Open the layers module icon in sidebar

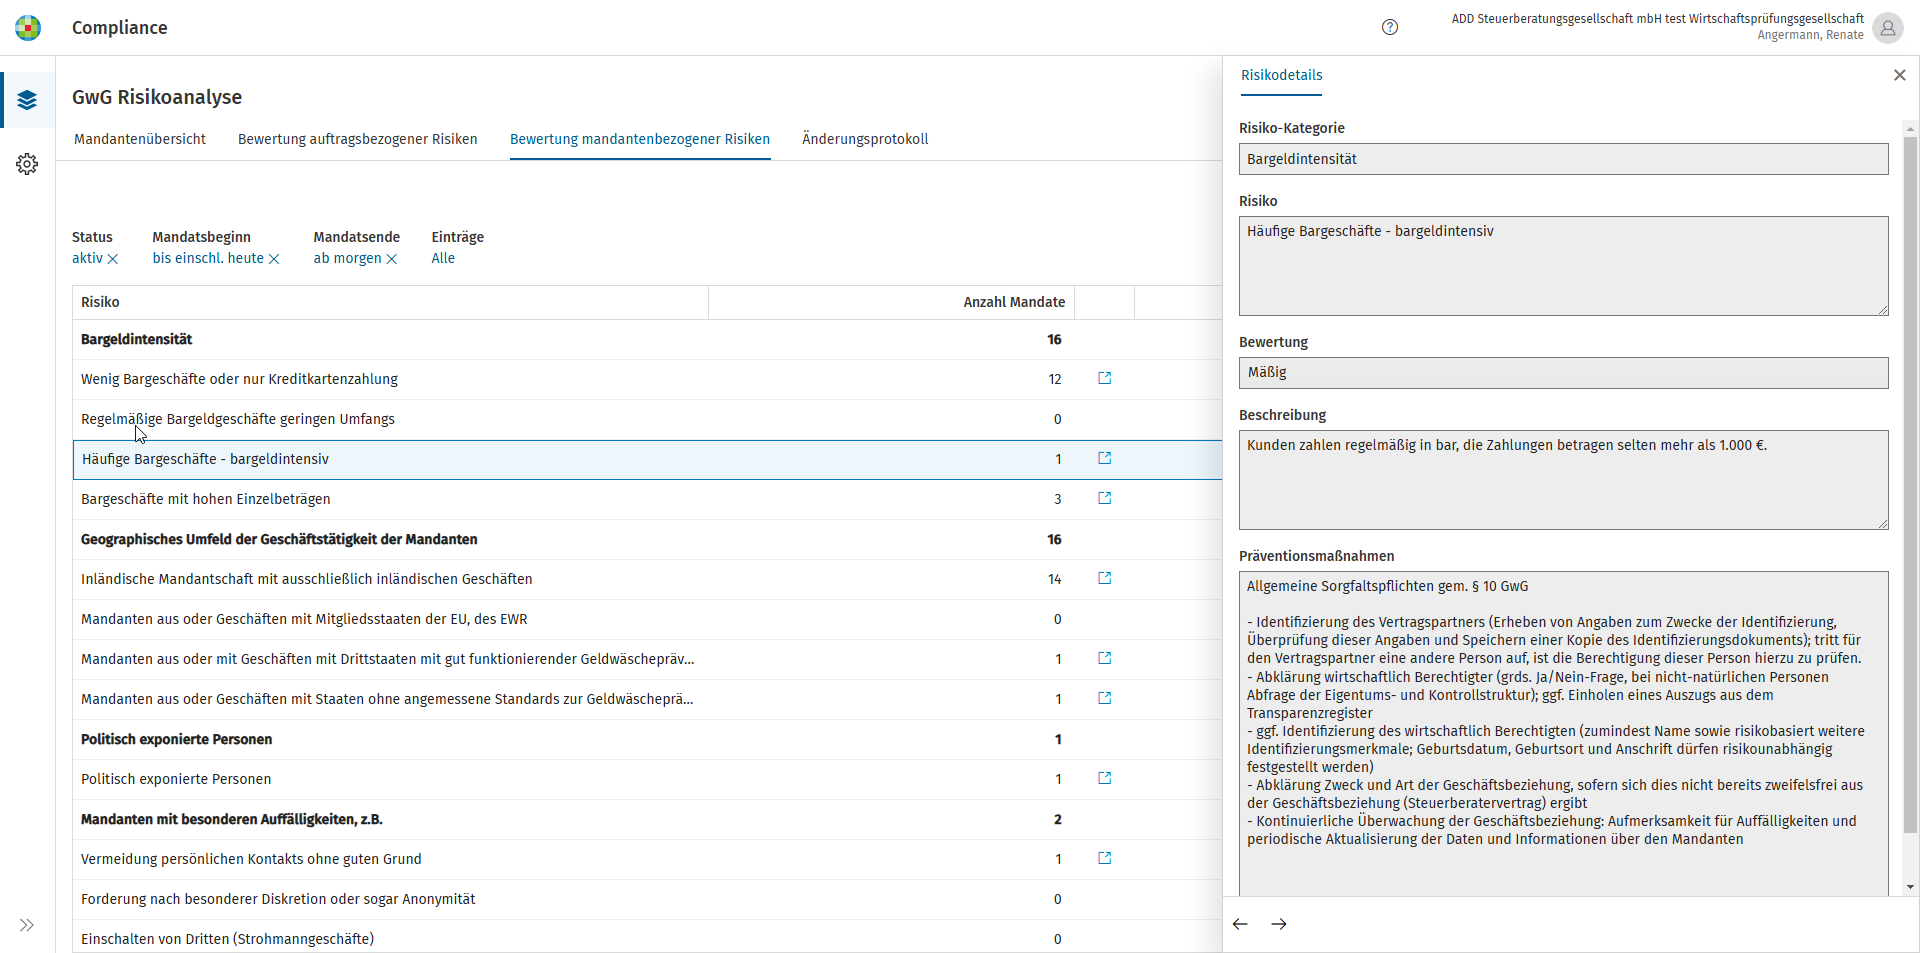pyautogui.click(x=27, y=100)
